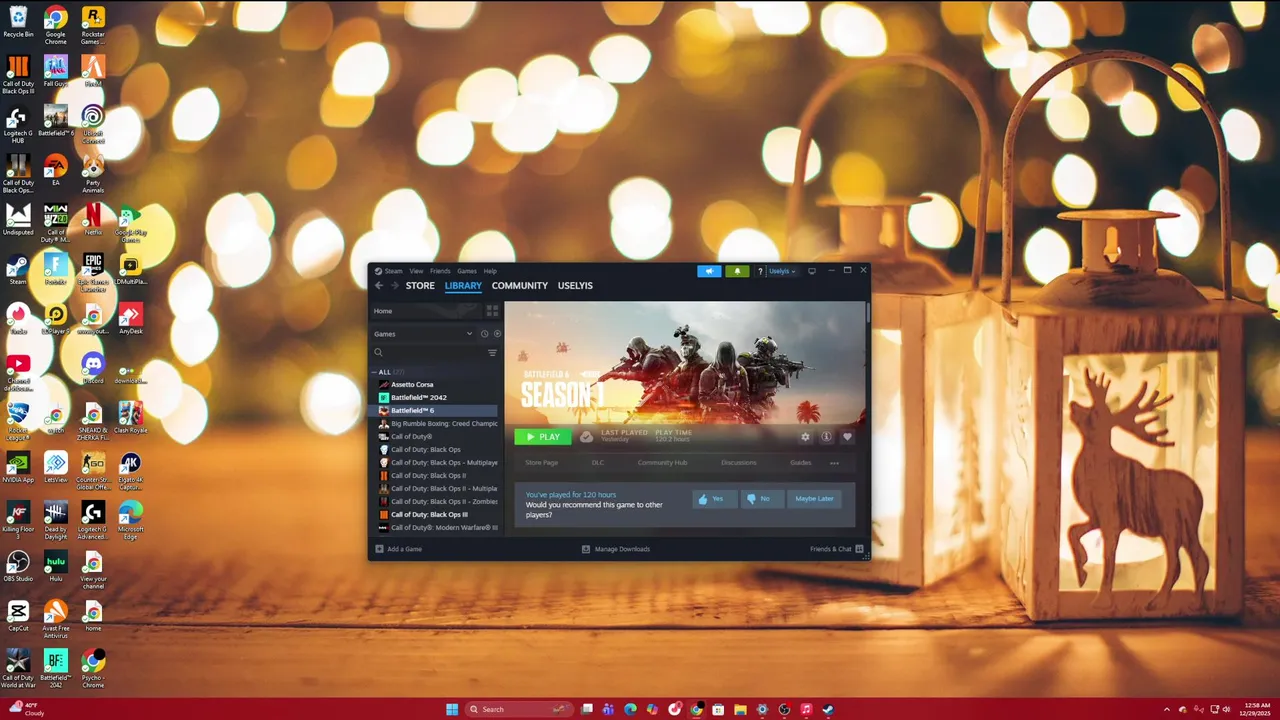Viewport: 1280px width, 720px height.
Task: Open the Rocket League desktop shortcut
Action: tap(18, 421)
